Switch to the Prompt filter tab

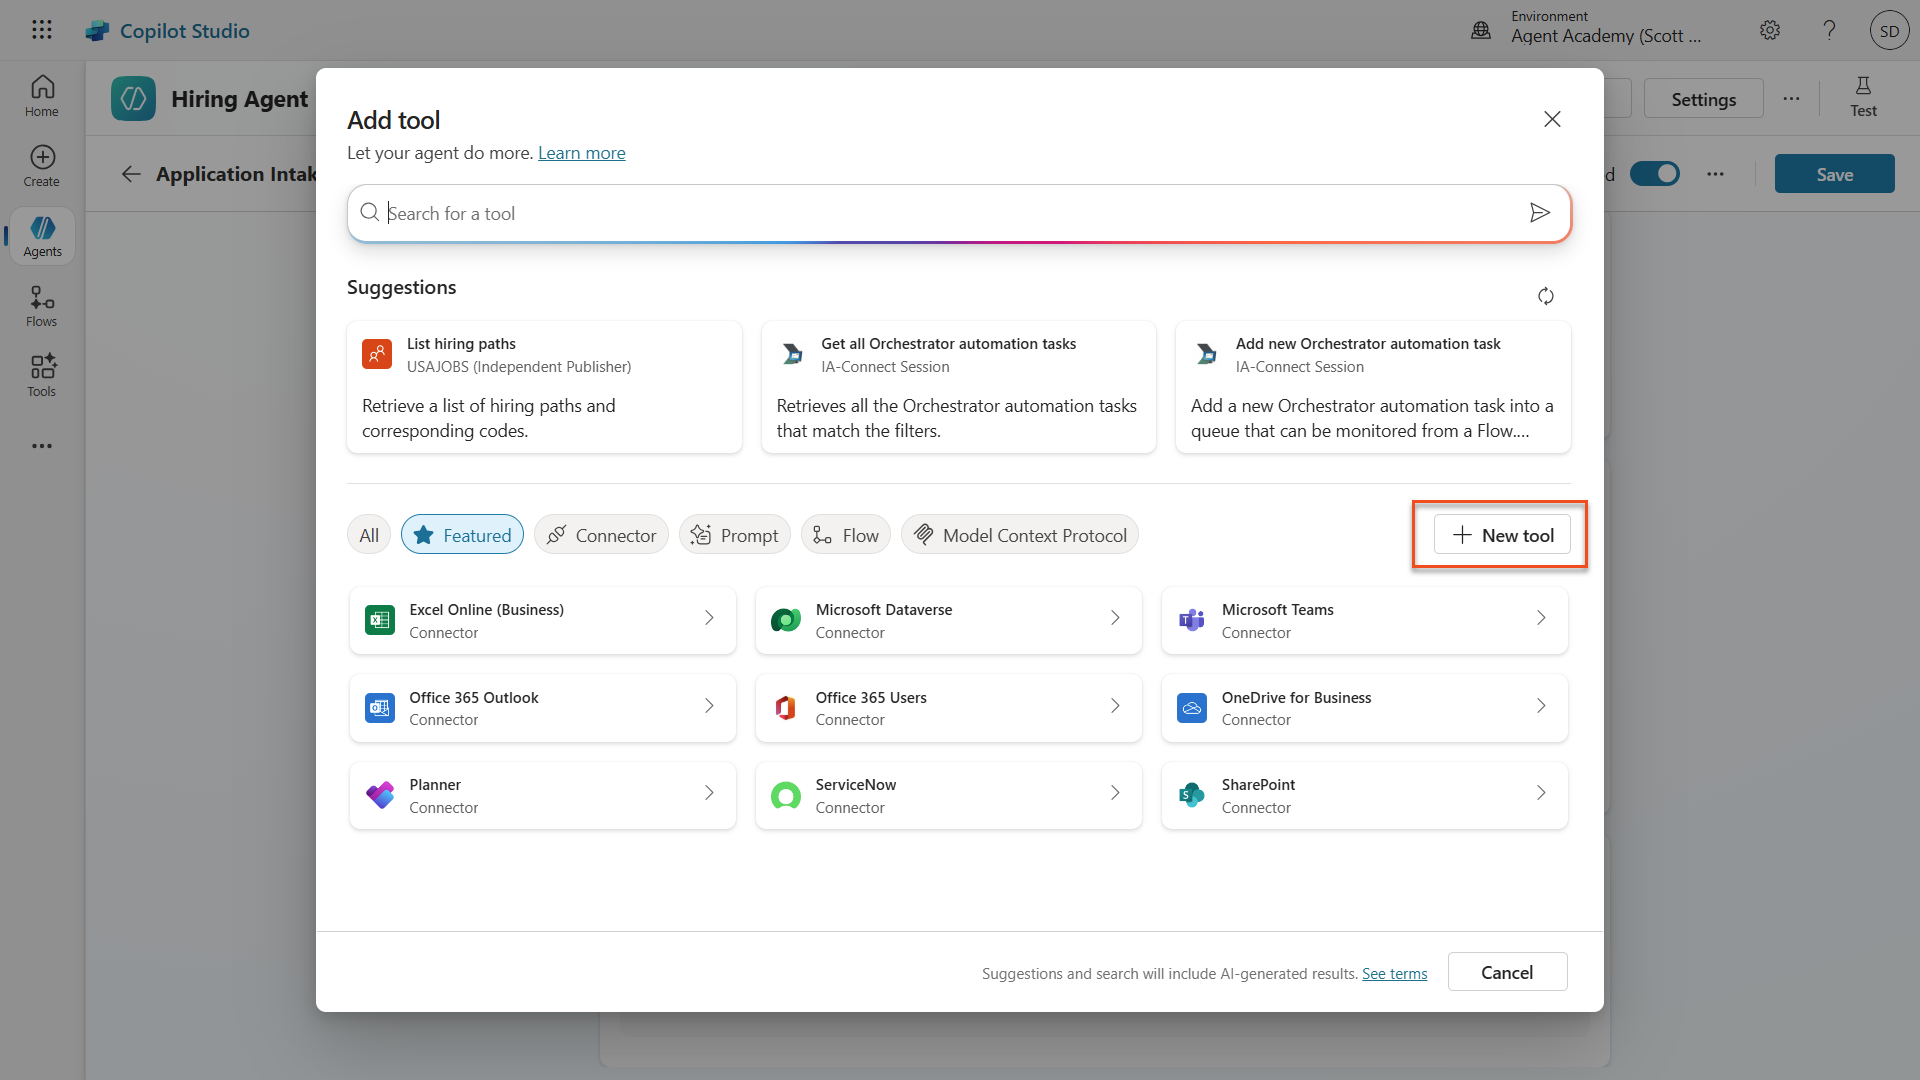[x=734, y=535]
